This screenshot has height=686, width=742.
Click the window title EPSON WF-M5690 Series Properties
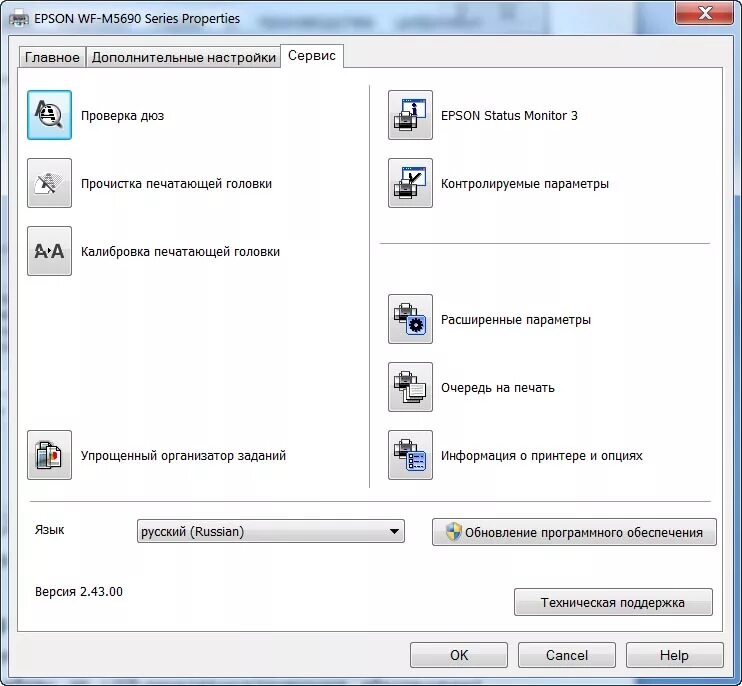[137, 19]
